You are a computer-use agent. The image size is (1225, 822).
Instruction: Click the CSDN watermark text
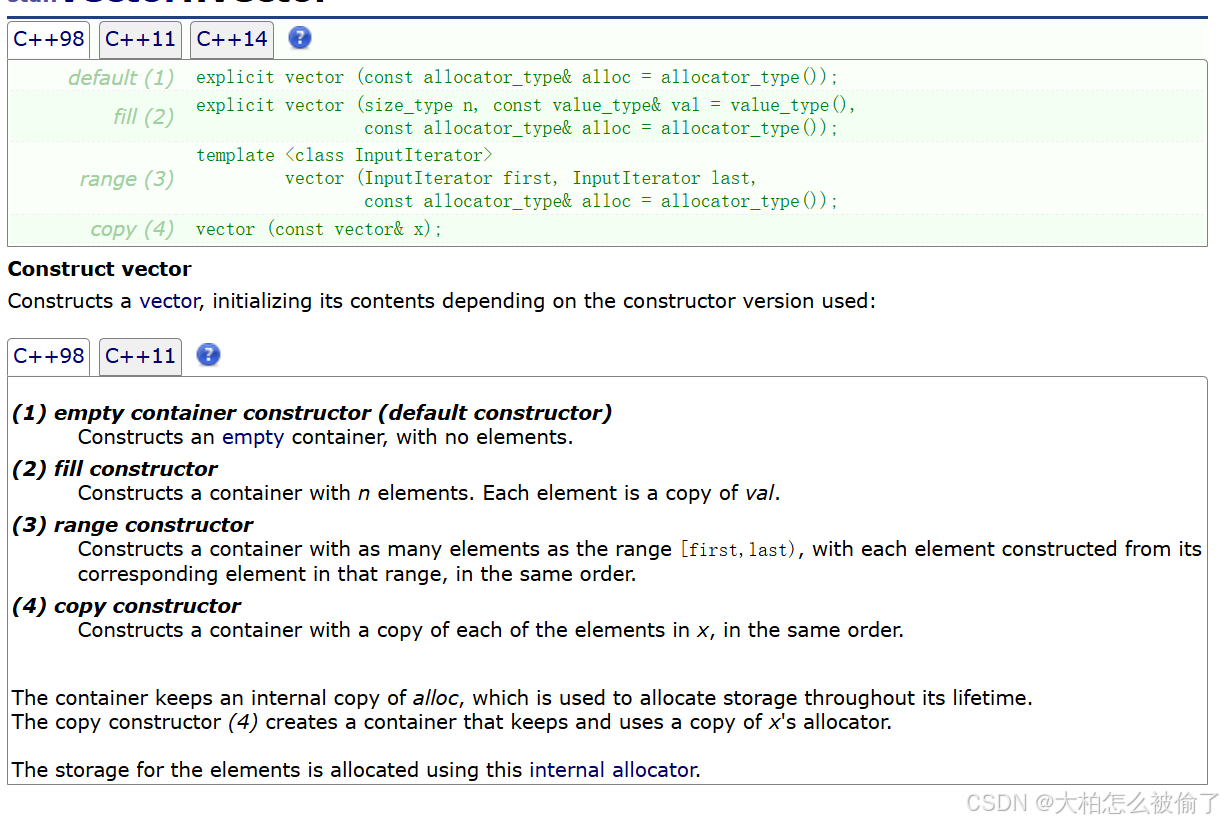pos(1095,802)
